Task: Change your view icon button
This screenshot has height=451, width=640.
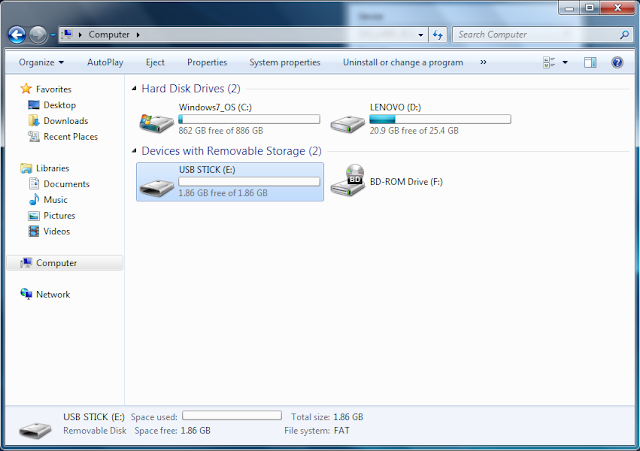Action: [549, 62]
